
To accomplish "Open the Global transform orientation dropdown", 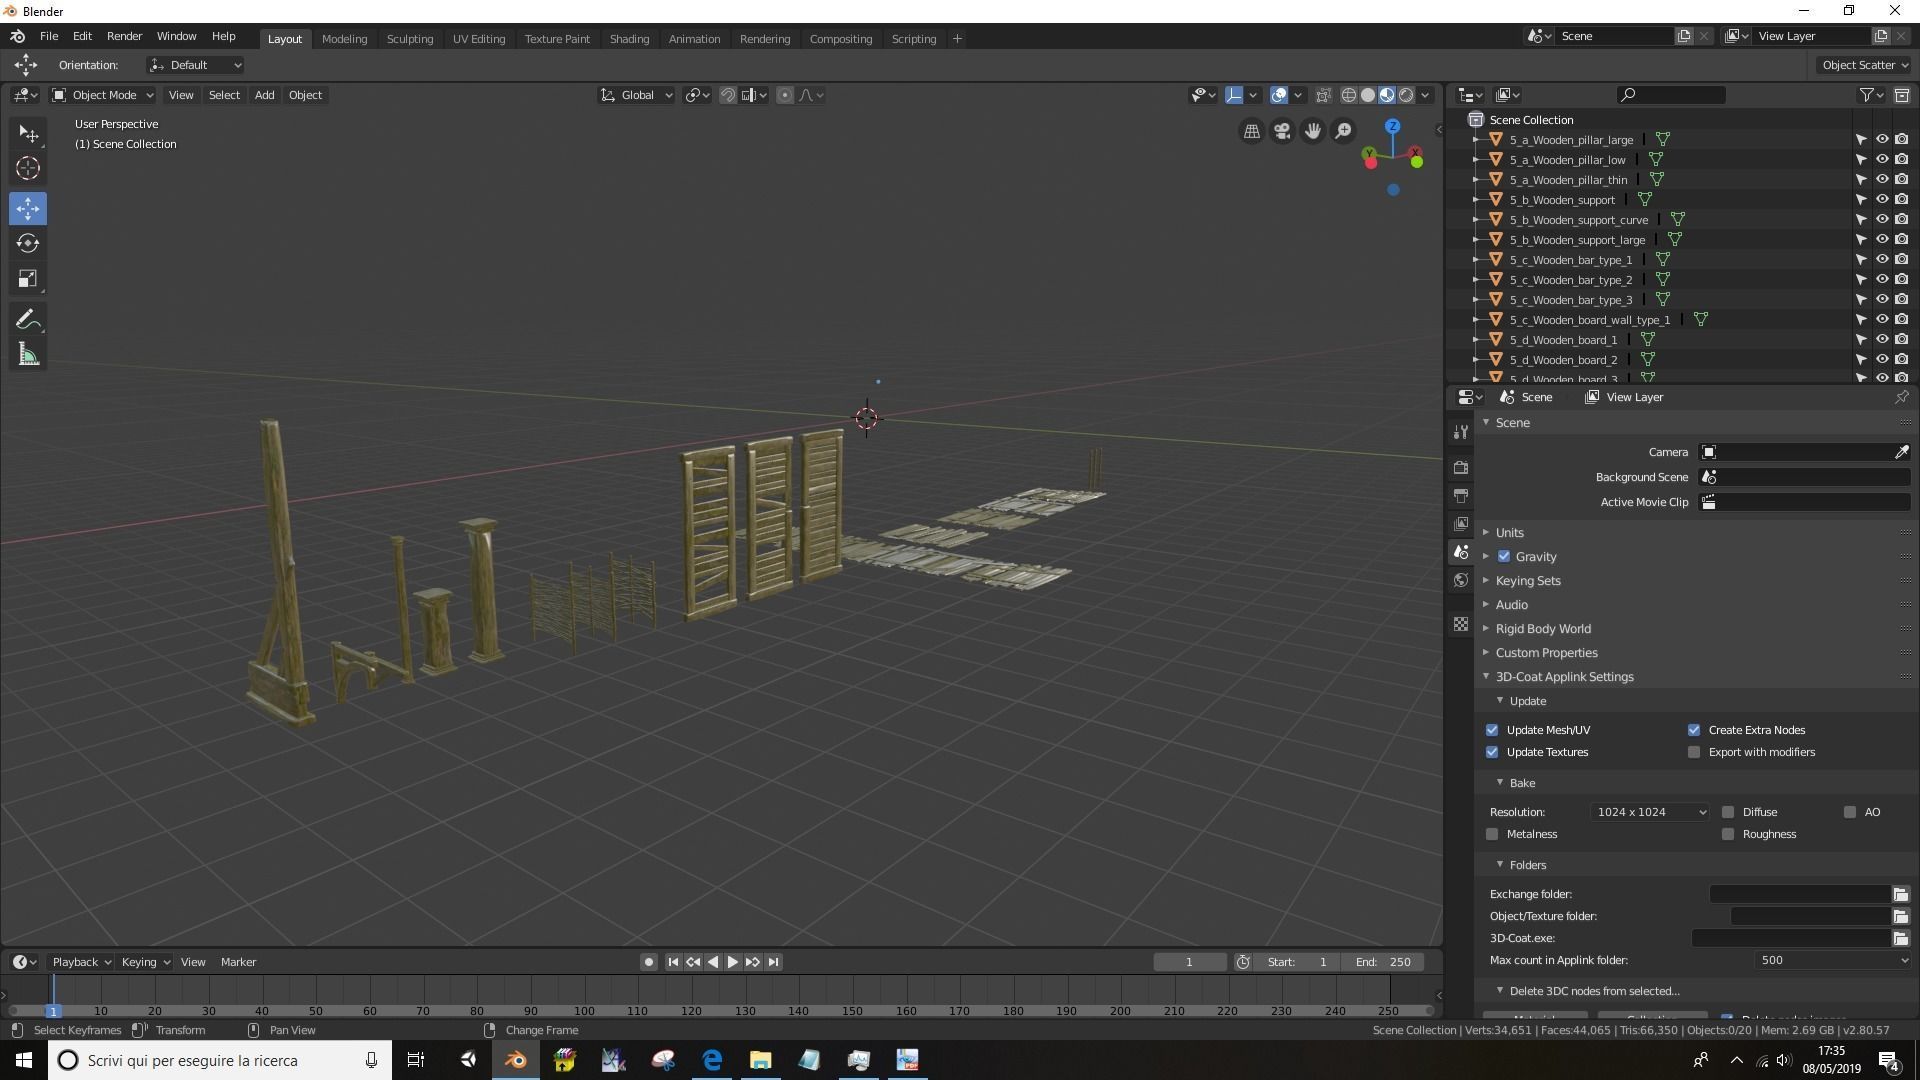I will [x=636, y=95].
